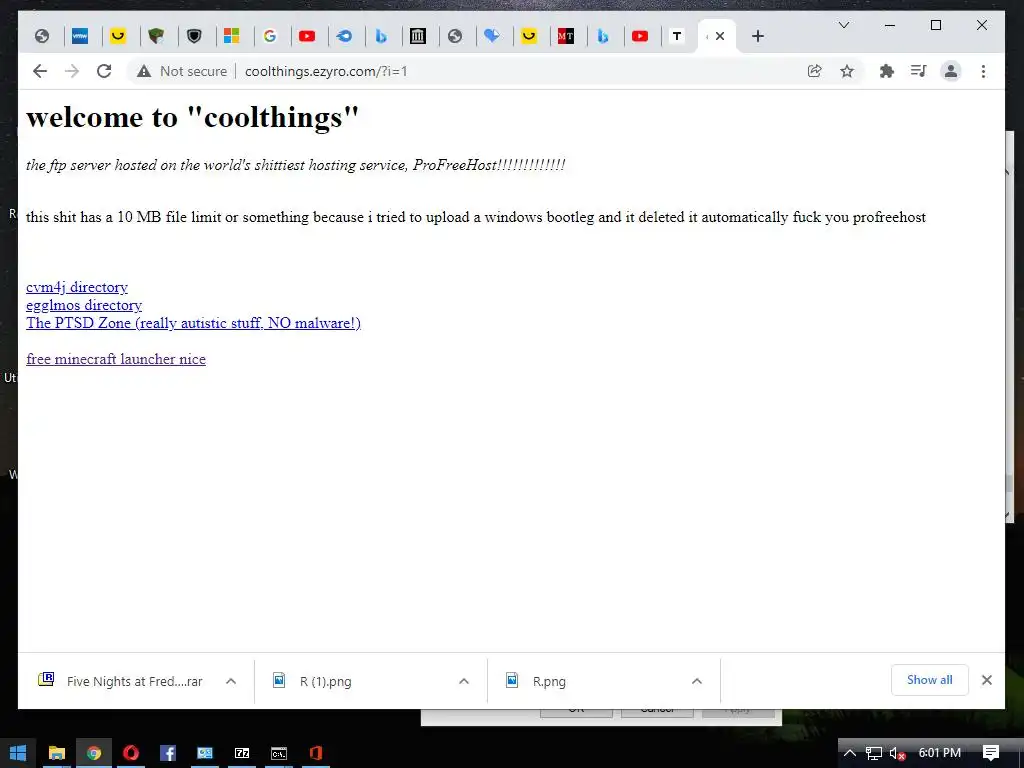Switch to the Minecraft grass block tab
The image size is (1024, 768).
155,37
